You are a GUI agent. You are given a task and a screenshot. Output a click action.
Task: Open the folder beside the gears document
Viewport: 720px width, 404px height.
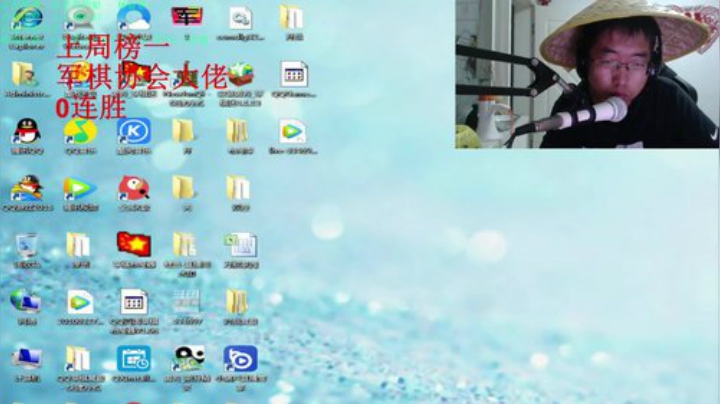tap(292, 18)
